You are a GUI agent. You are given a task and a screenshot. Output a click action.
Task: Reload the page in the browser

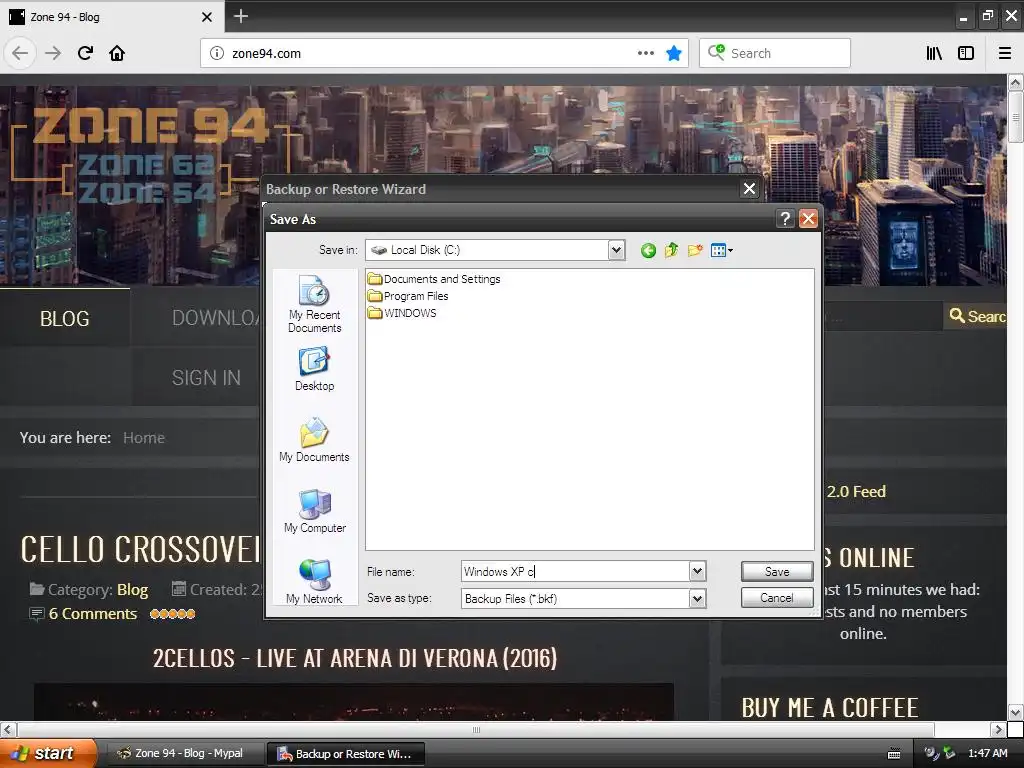85,53
